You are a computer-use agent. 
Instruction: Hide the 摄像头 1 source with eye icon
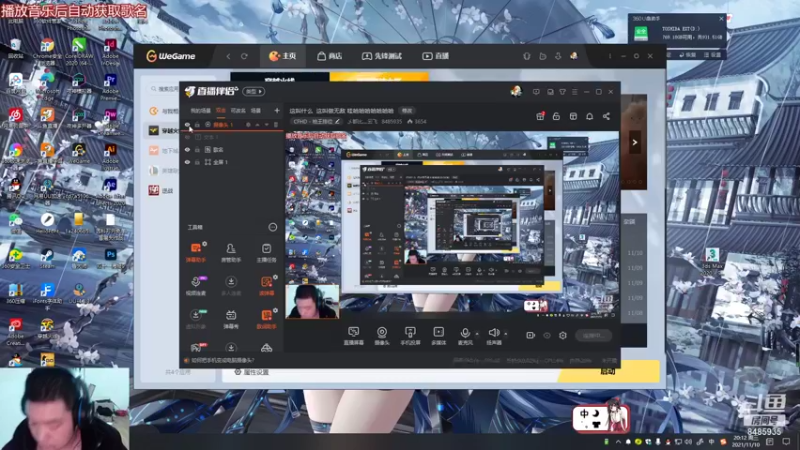pyautogui.click(x=187, y=124)
